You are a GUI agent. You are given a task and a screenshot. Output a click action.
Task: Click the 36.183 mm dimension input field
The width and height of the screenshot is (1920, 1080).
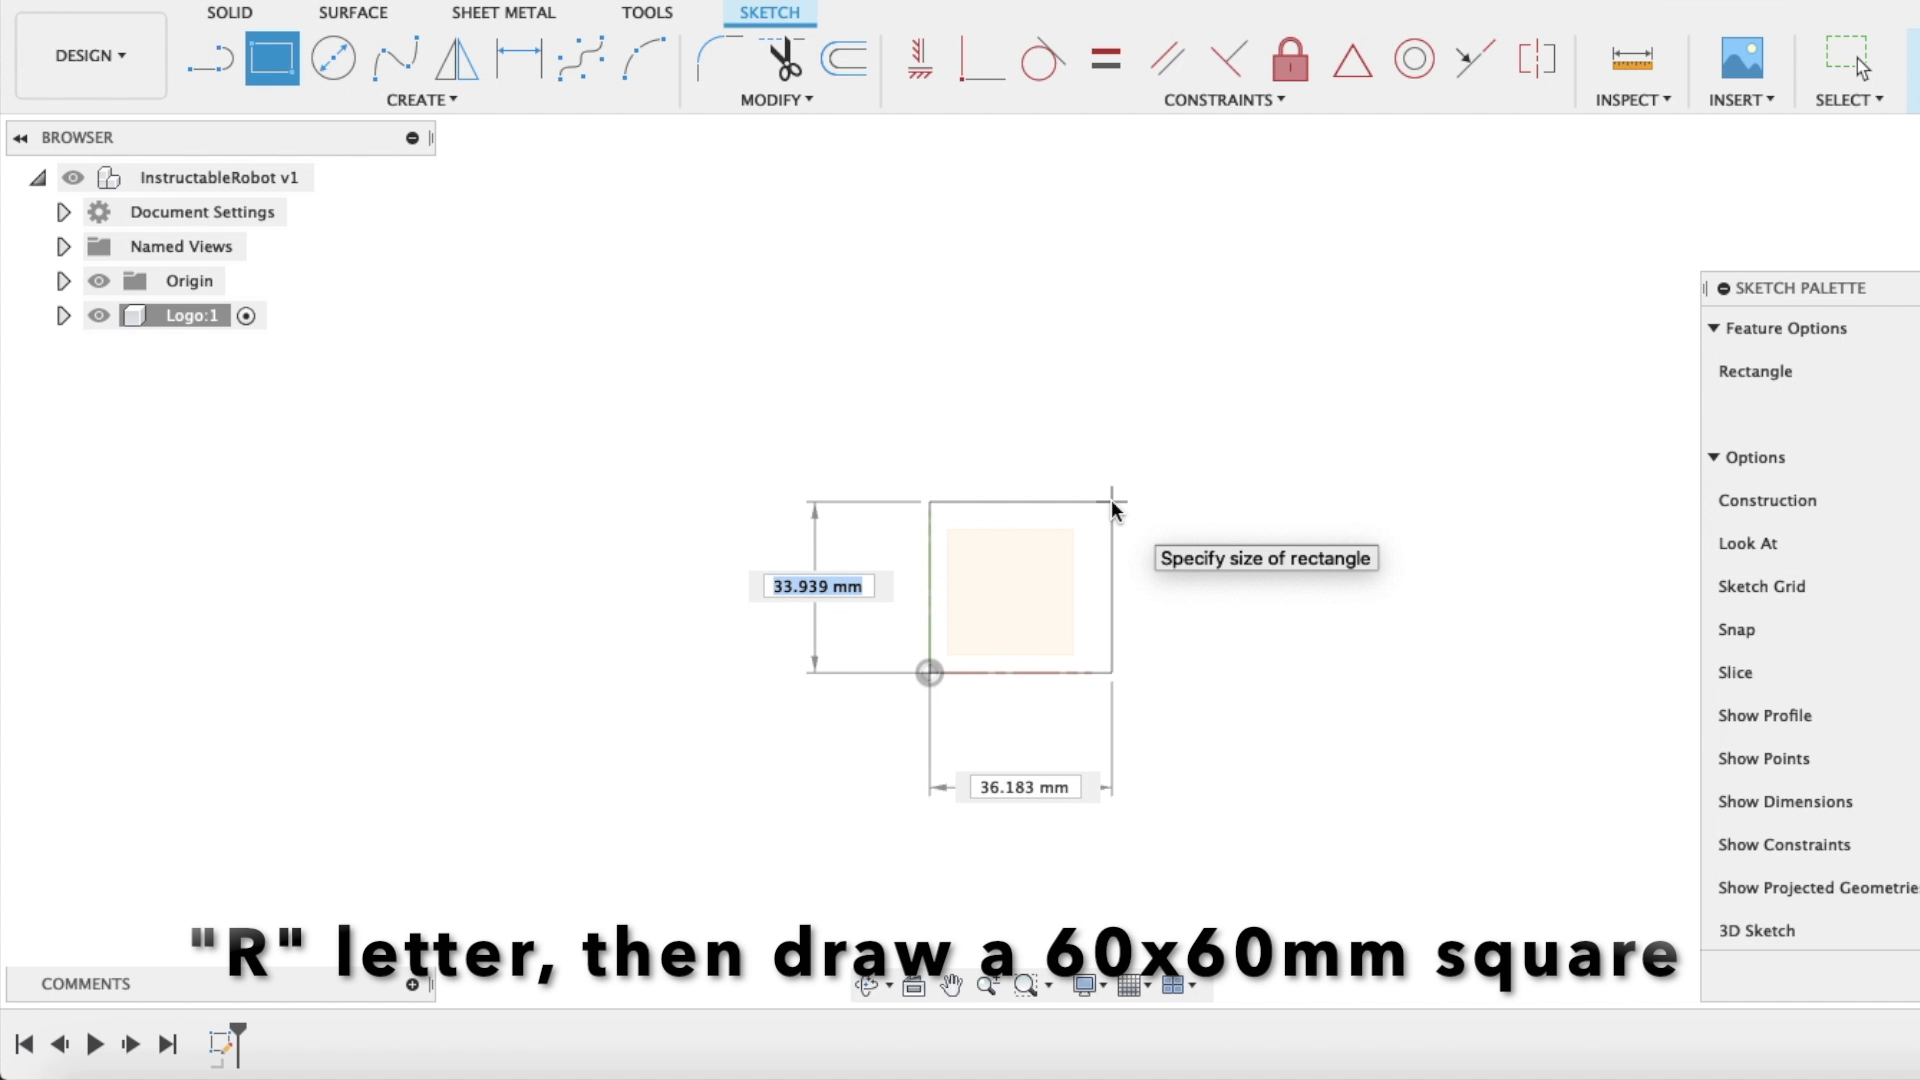click(1024, 787)
